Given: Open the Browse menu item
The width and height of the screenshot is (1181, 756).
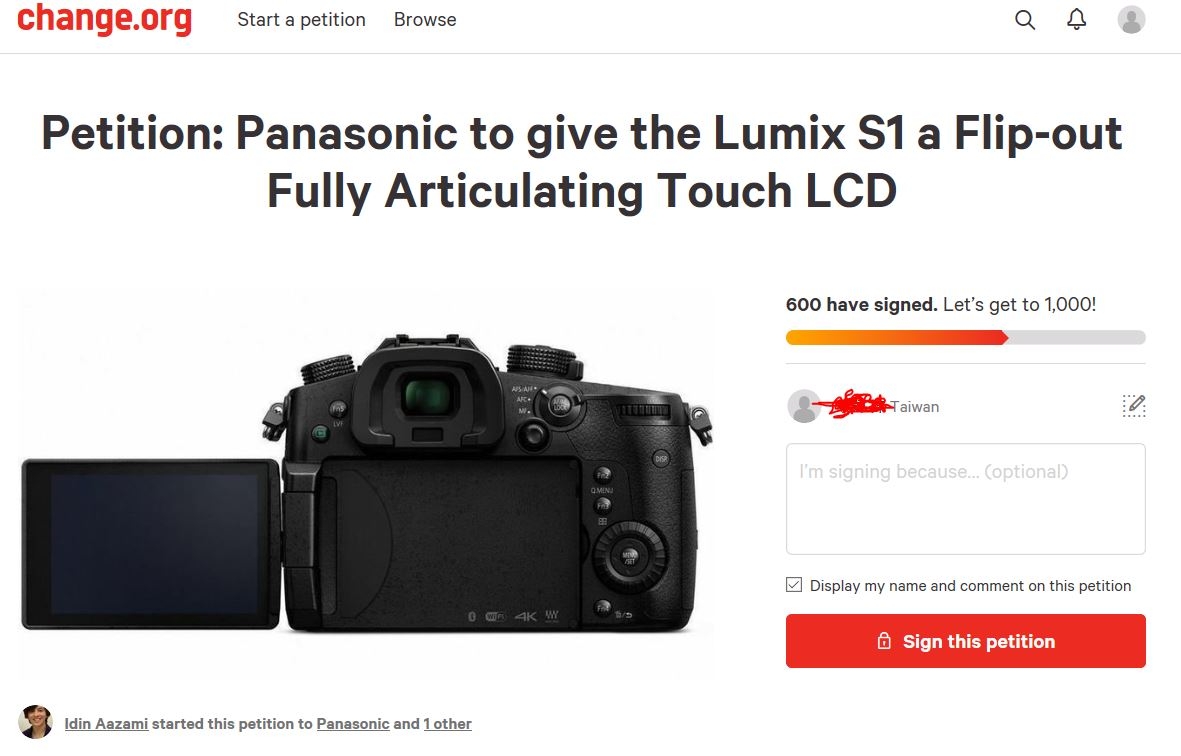Looking at the screenshot, I should [x=425, y=20].
